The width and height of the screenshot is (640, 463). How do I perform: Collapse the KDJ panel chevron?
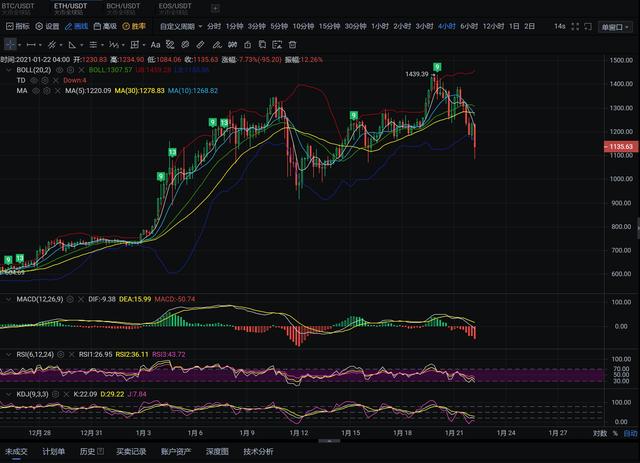coord(8,394)
